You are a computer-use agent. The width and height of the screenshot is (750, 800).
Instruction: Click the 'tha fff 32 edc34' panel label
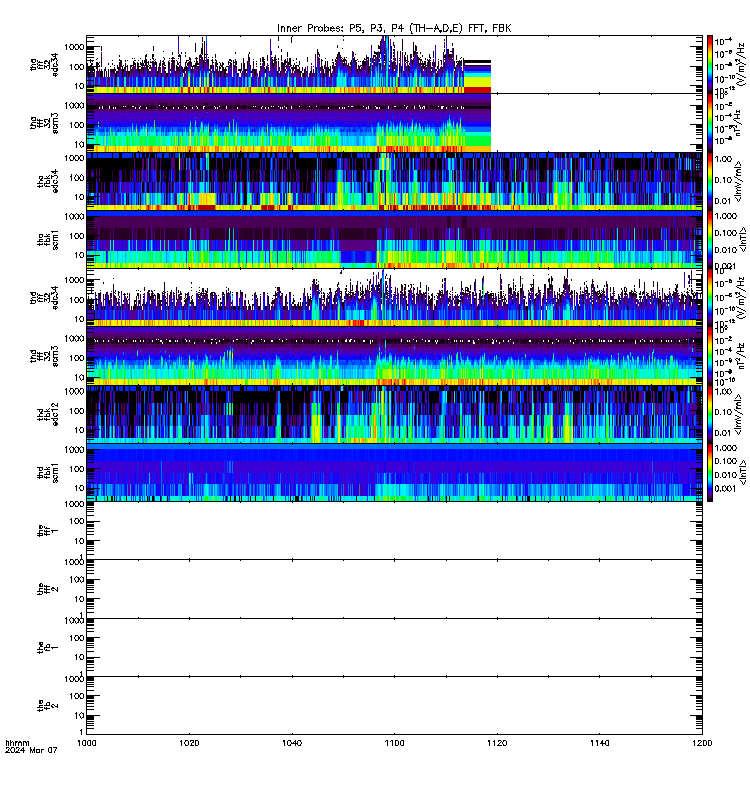point(44,65)
